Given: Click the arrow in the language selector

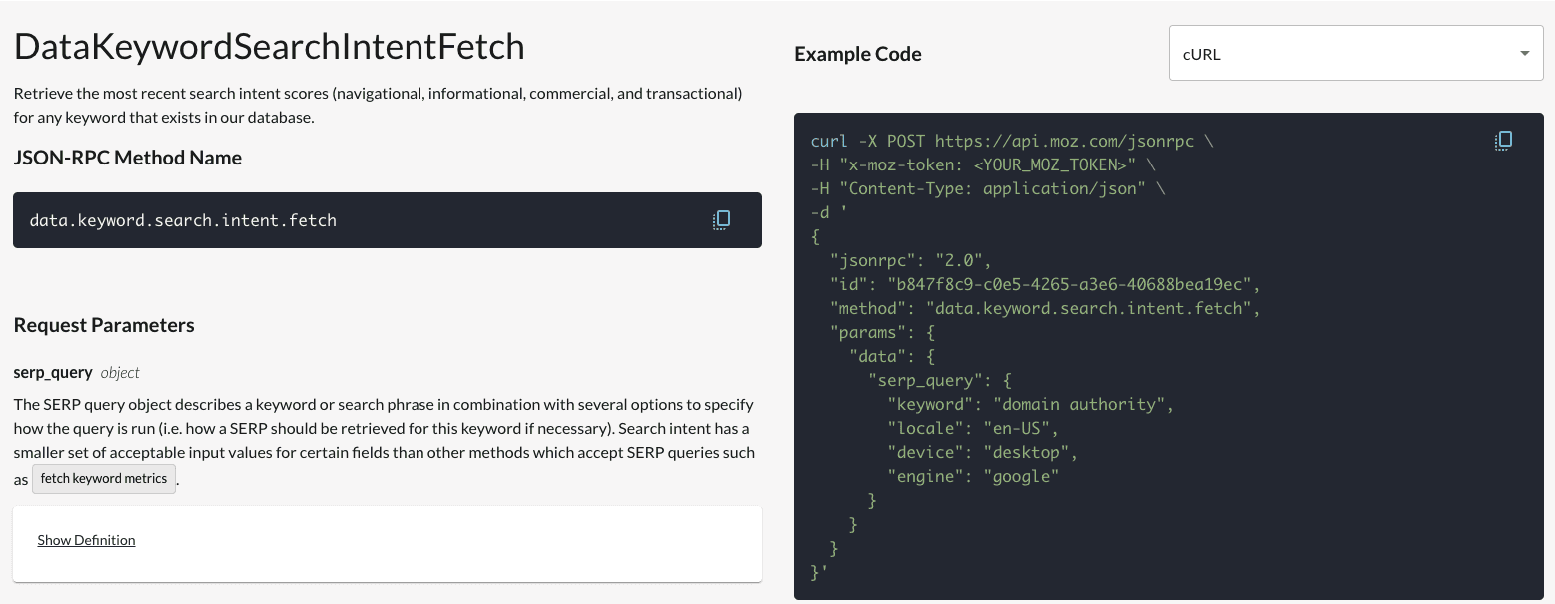Looking at the screenshot, I should (x=1524, y=54).
